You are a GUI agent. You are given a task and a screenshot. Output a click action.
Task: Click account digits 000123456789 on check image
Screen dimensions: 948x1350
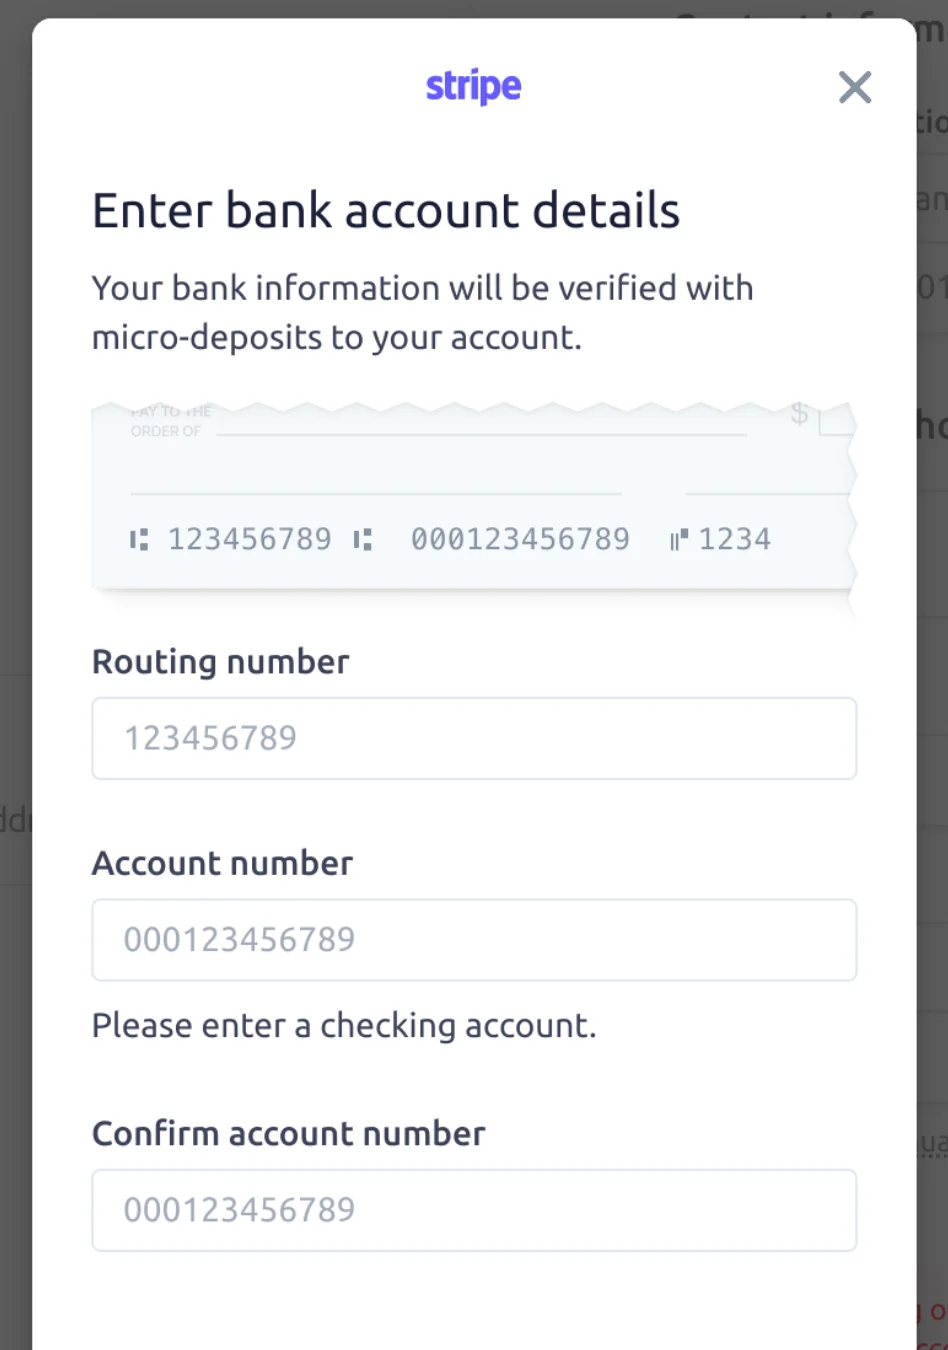[x=520, y=539]
